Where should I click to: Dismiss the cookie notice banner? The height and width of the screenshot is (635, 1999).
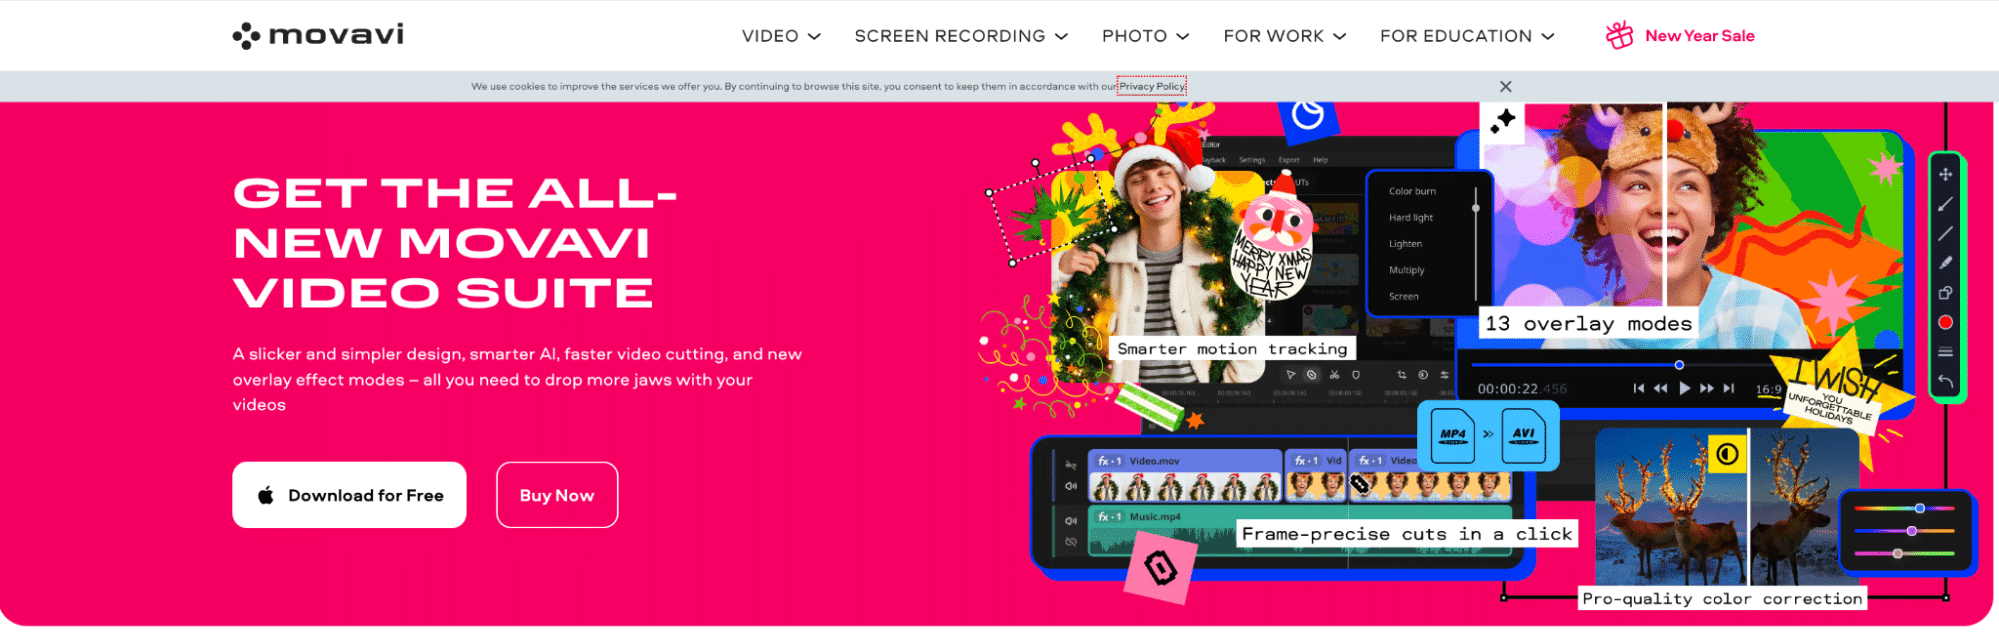(x=1506, y=87)
